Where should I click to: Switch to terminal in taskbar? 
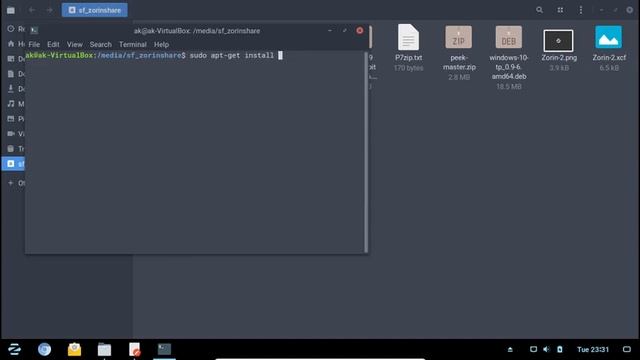pyautogui.click(x=164, y=349)
